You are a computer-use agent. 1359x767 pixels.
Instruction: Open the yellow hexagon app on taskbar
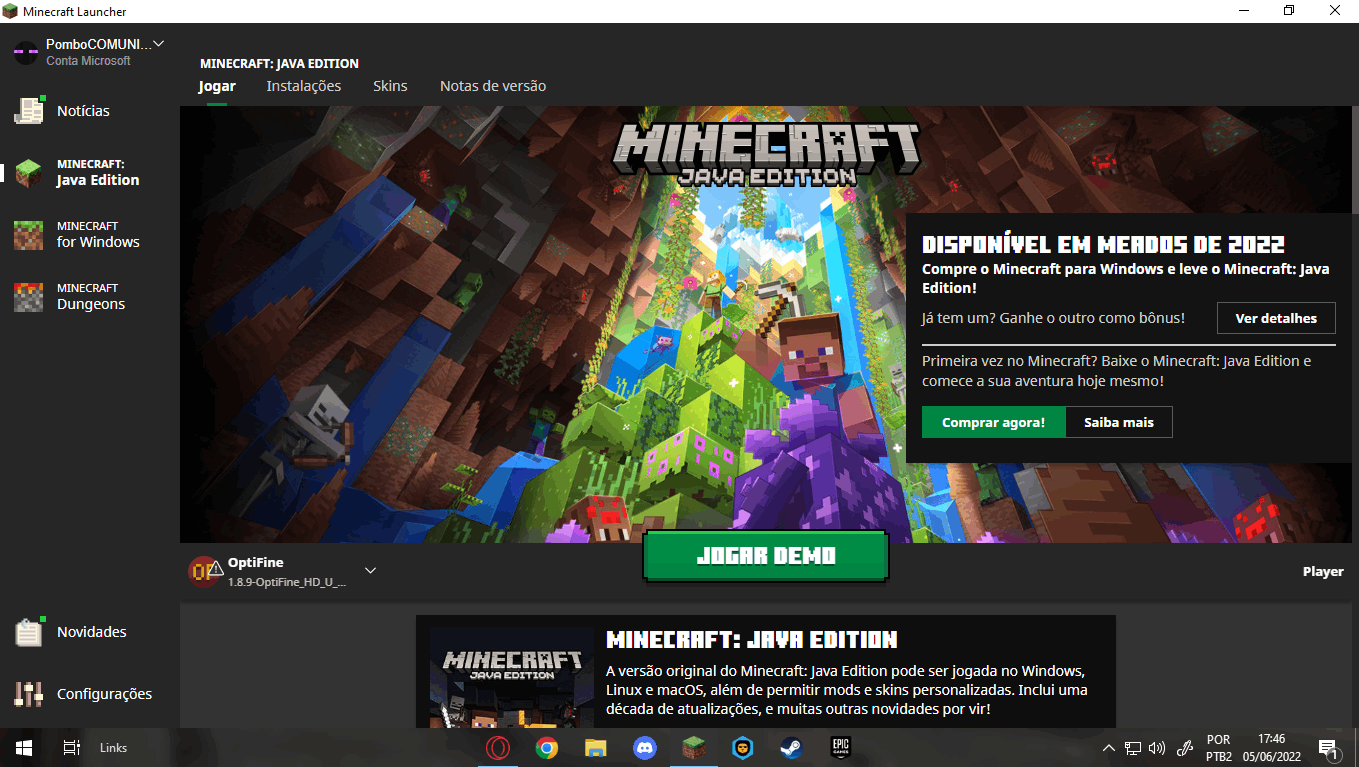(x=742, y=747)
